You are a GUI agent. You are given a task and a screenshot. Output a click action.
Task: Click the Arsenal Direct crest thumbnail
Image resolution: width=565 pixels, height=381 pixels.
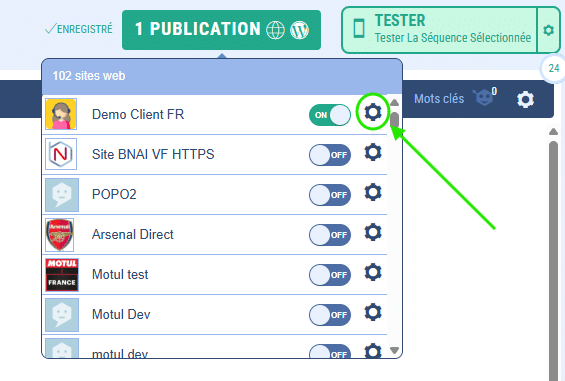(x=60, y=235)
